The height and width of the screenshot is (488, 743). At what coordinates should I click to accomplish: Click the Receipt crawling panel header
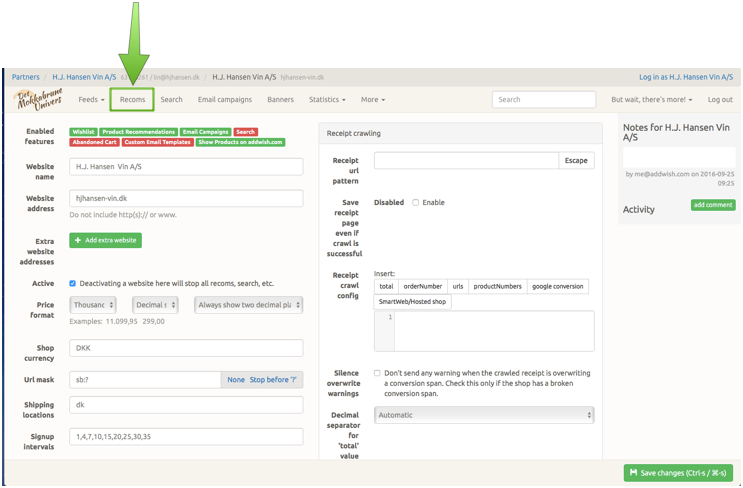461,134
